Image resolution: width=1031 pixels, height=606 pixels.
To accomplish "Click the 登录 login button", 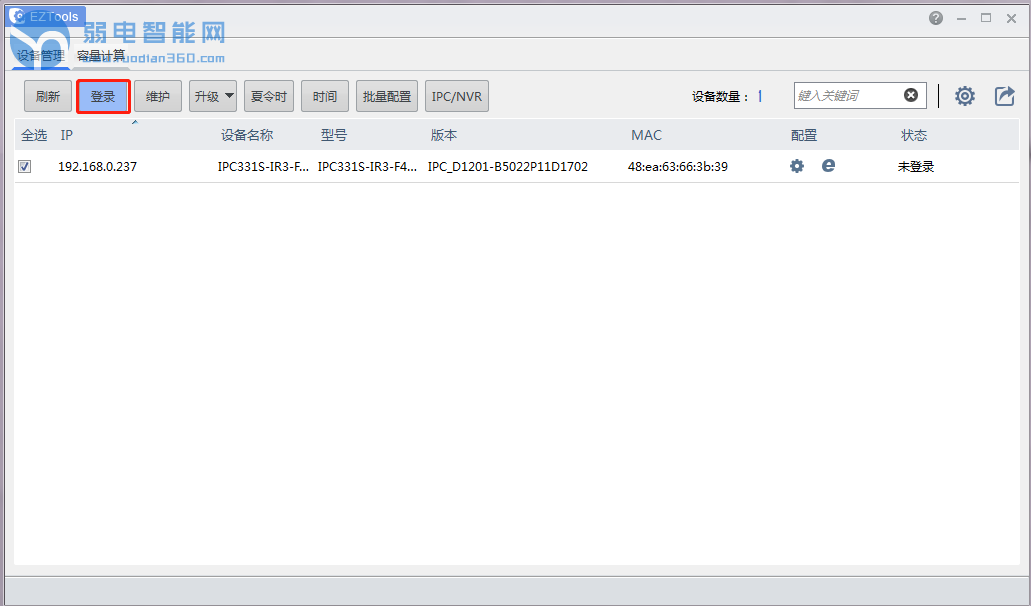I will pos(103,97).
